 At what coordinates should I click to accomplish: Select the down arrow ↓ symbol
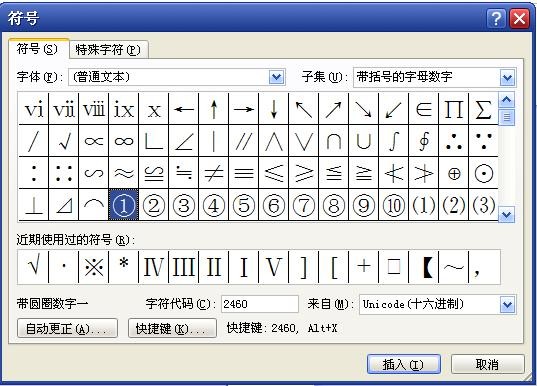pyautogui.click(x=274, y=109)
